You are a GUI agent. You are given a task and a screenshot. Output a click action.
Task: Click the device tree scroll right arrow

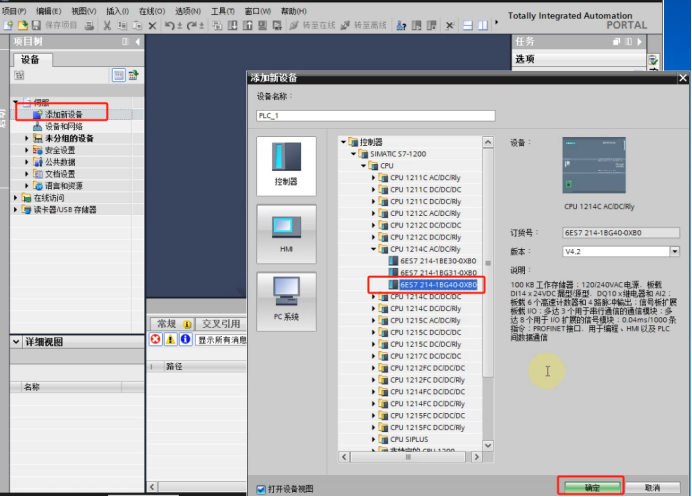click(476, 457)
